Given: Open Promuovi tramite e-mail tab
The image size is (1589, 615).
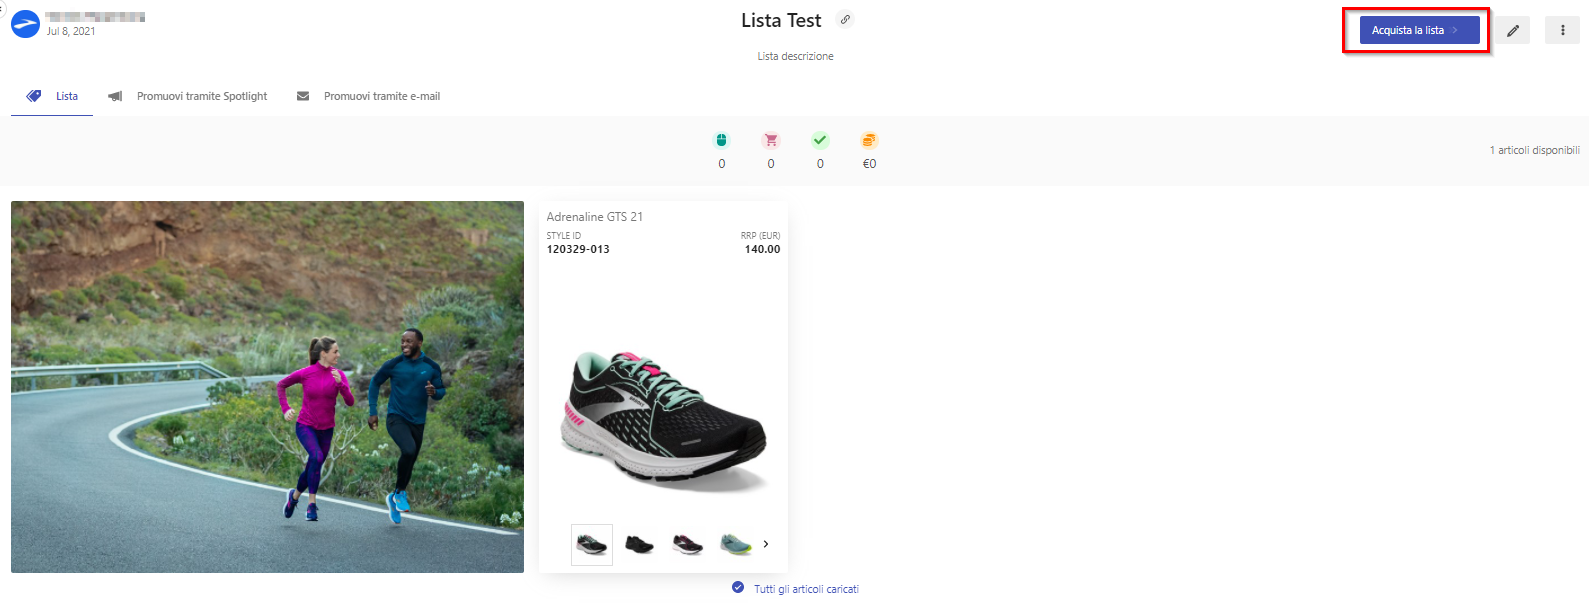Looking at the screenshot, I should 368,96.
